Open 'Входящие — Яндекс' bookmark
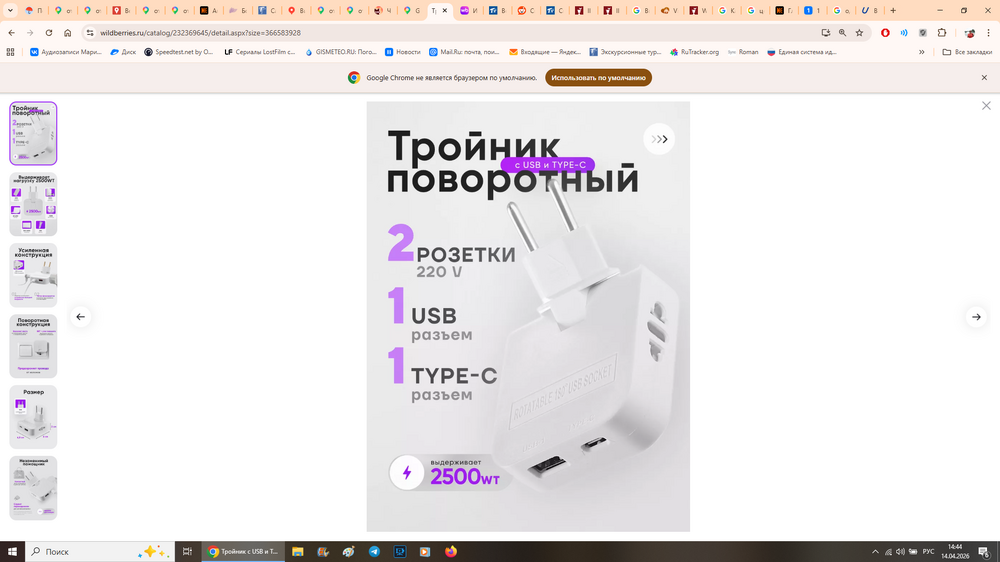The height and width of the screenshot is (562, 1000). pyautogui.click(x=545, y=52)
